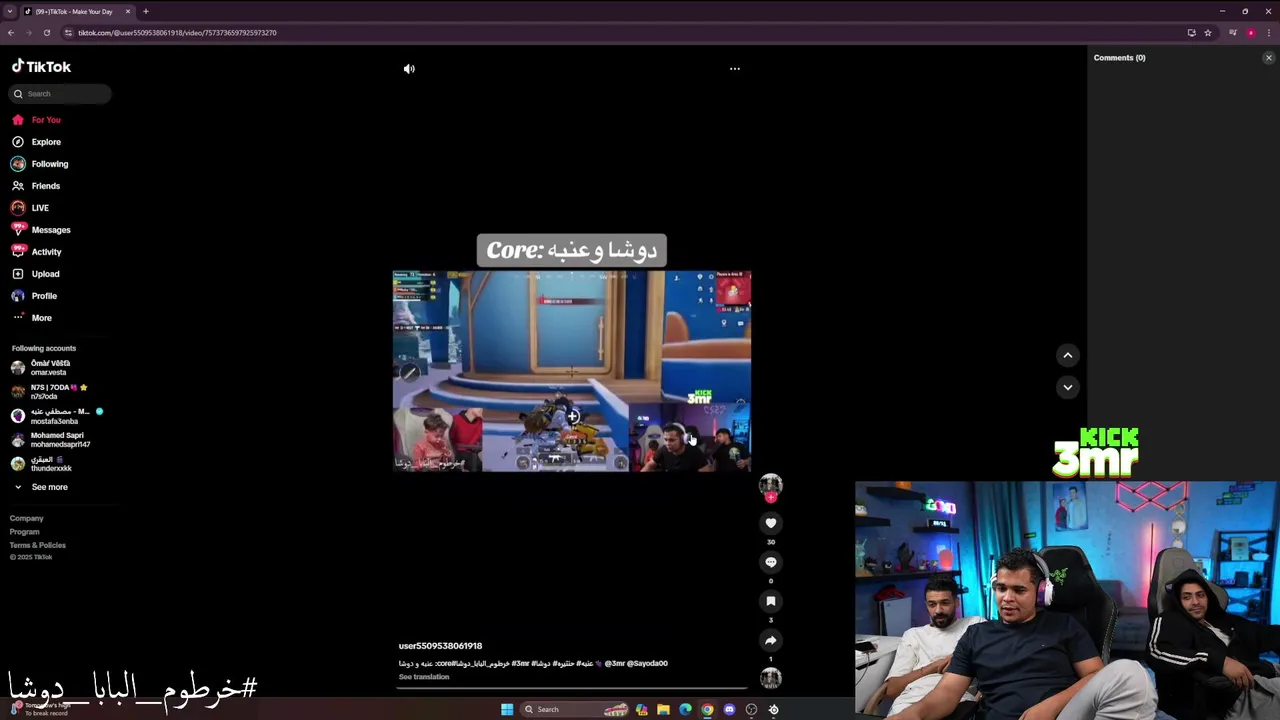Open Terms & Policies footer link
This screenshot has height=720, width=1280.
38,545
